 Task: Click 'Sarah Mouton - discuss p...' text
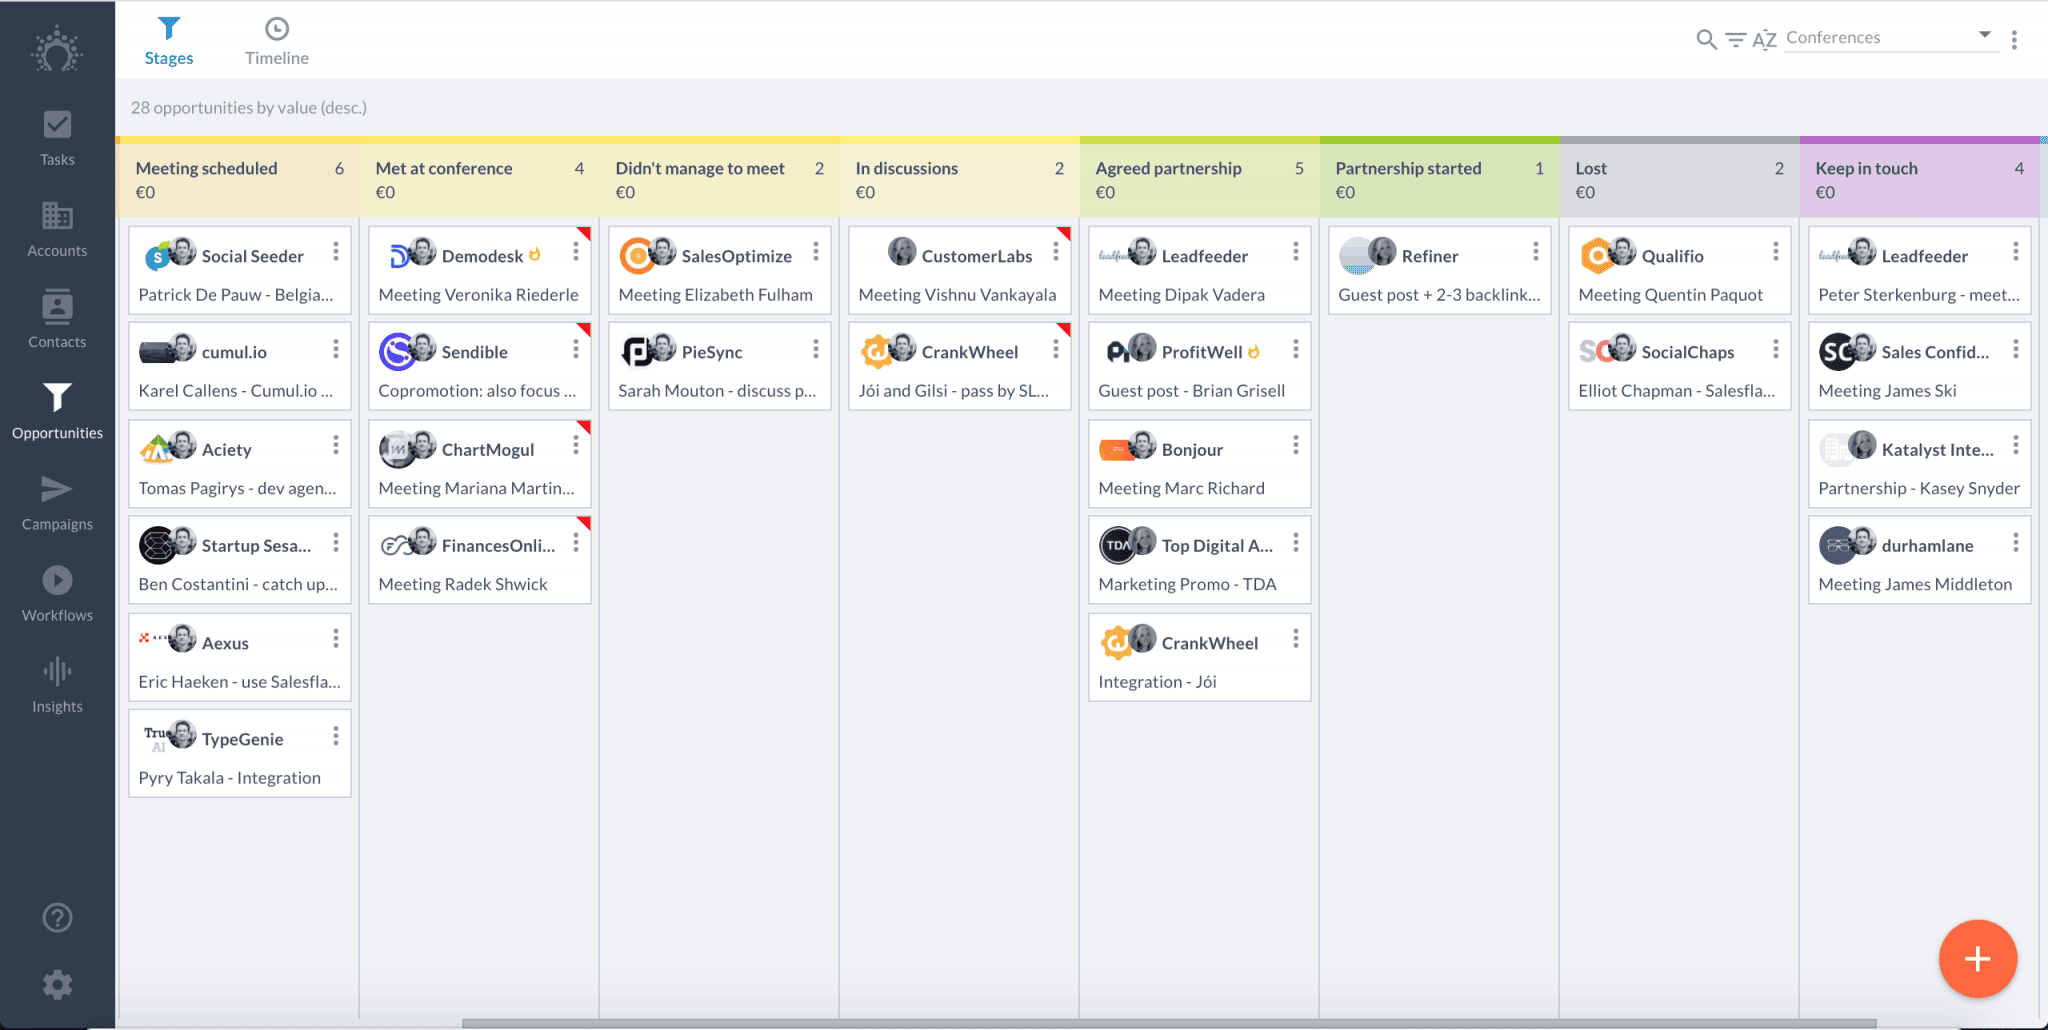[717, 391]
